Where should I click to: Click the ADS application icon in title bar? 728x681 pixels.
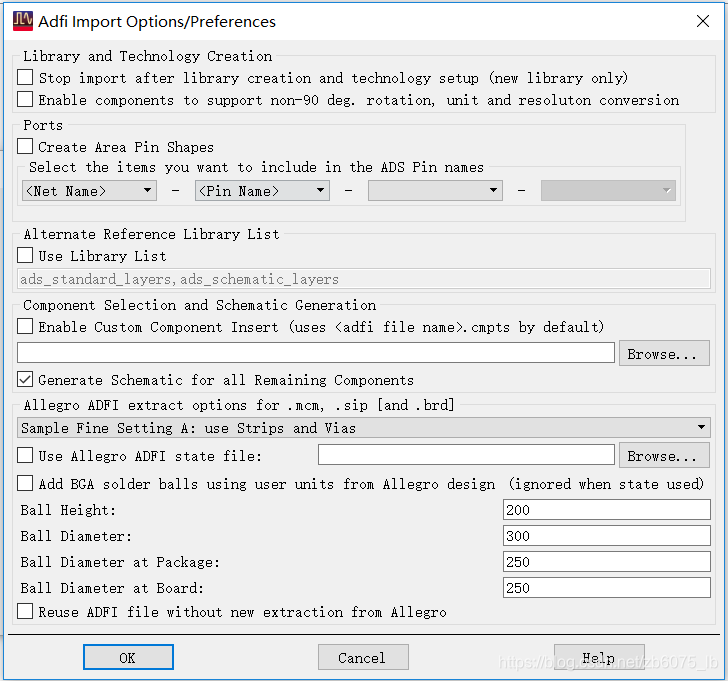(23, 21)
